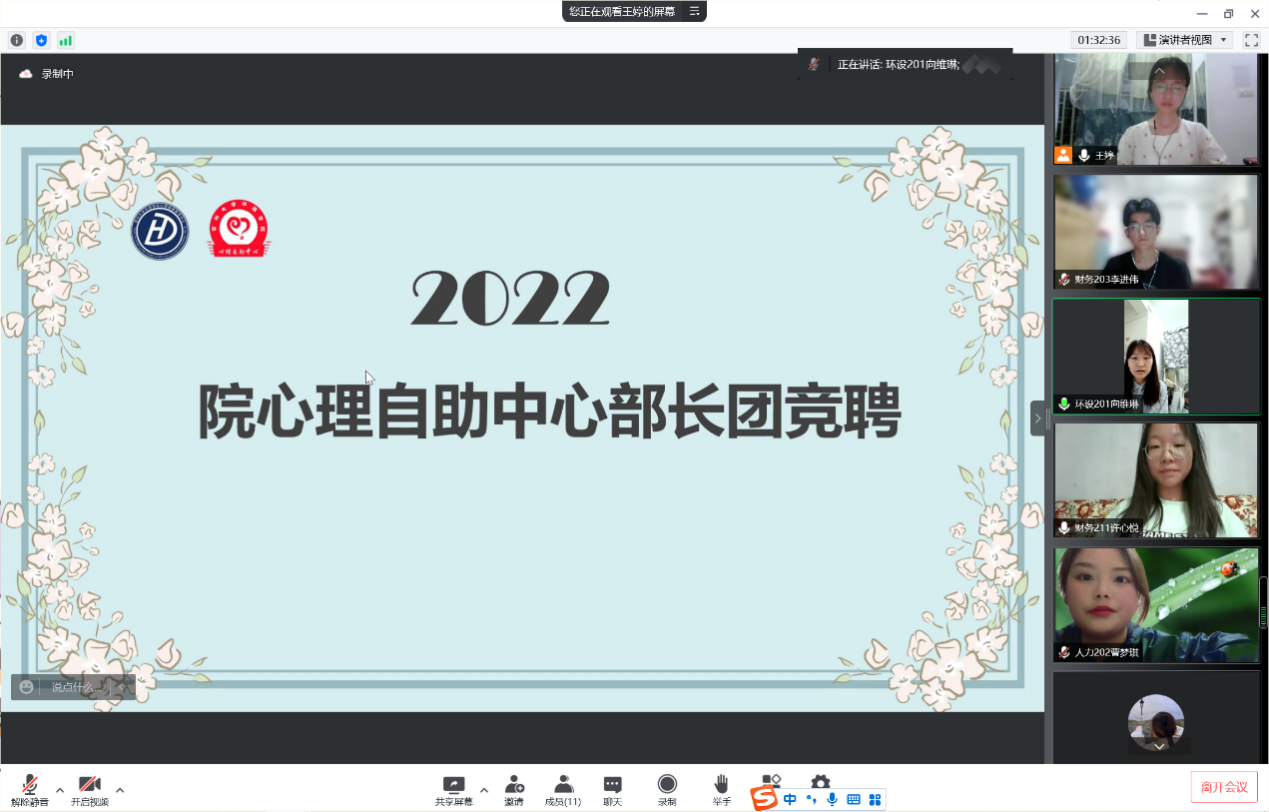Open the screen-viewing banner menu icon
This screenshot has width=1269, height=812.
pos(694,11)
